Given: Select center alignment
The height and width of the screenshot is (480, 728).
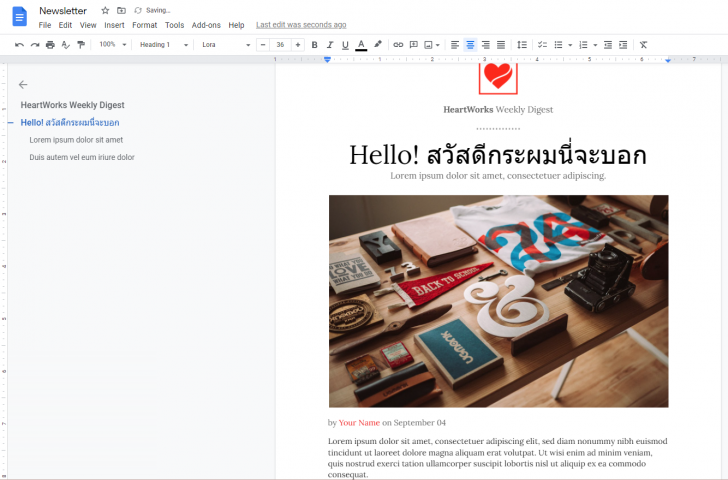Looking at the screenshot, I should pyautogui.click(x=470, y=45).
